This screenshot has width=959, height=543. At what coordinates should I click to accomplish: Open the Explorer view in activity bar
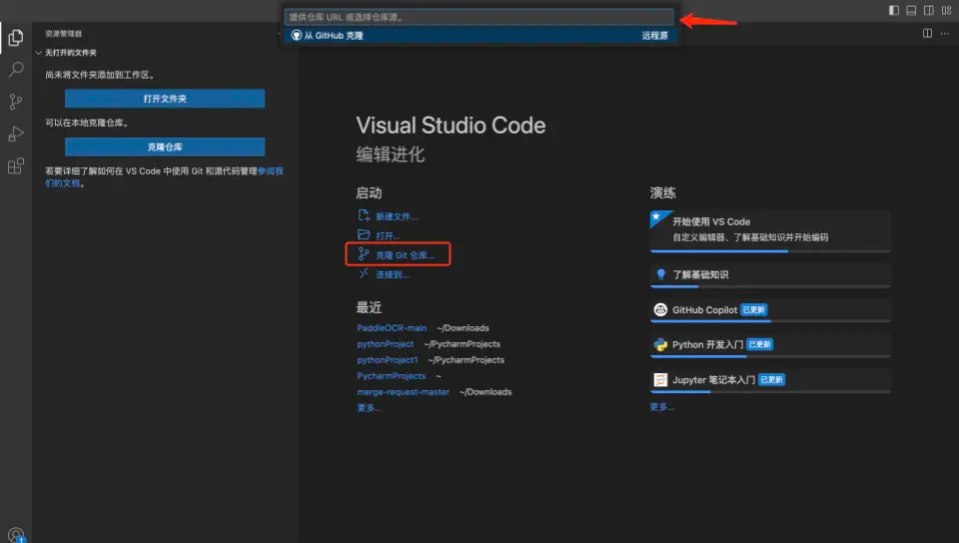click(x=16, y=38)
